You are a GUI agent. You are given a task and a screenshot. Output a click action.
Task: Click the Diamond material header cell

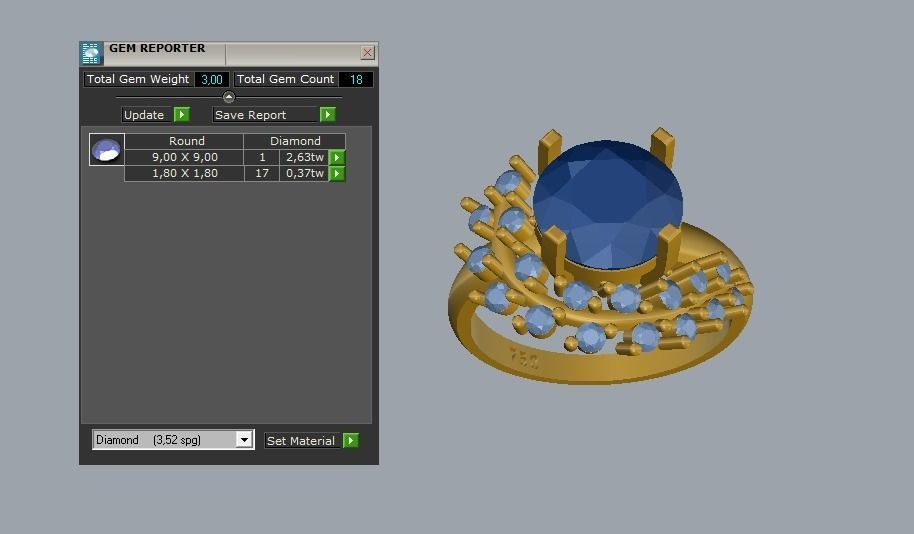(x=295, y=141)
